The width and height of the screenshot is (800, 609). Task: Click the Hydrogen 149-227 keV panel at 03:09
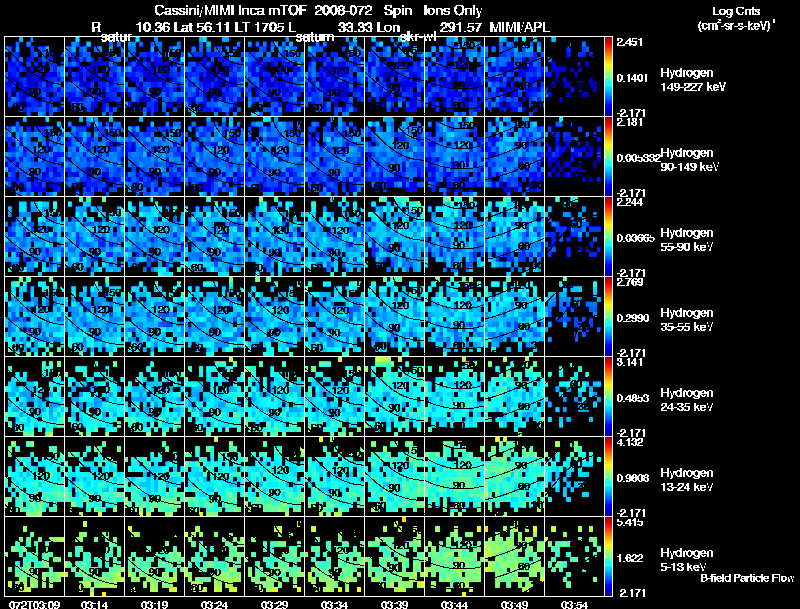(x=35, y=77)
